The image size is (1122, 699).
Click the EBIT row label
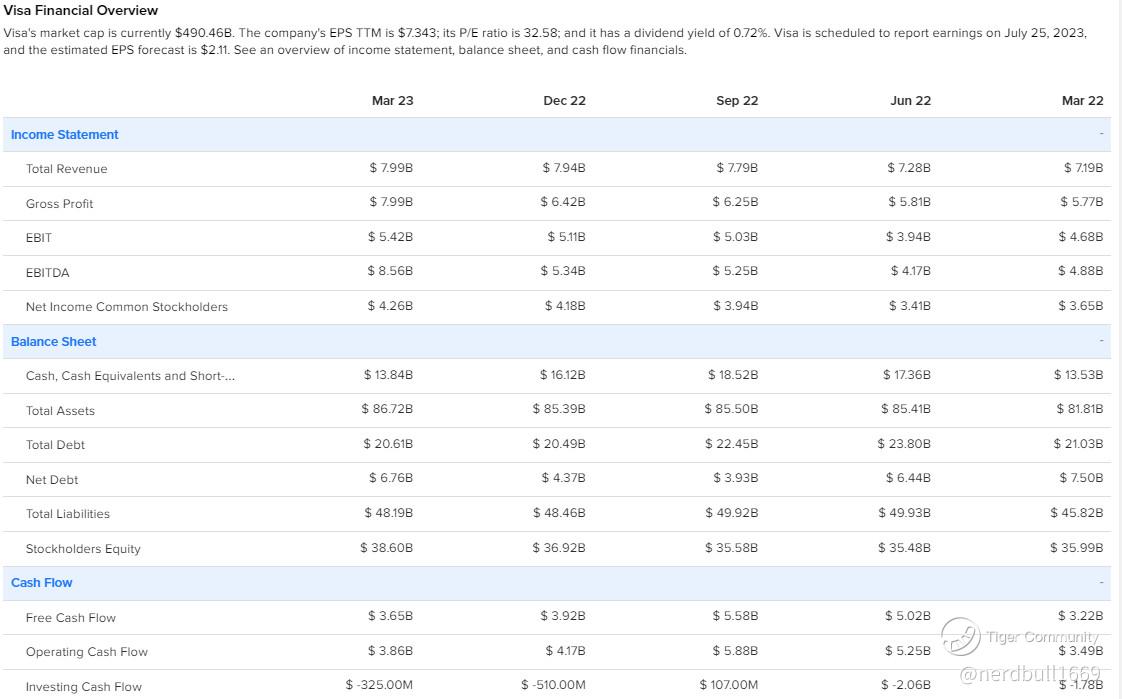click(39, 238)
